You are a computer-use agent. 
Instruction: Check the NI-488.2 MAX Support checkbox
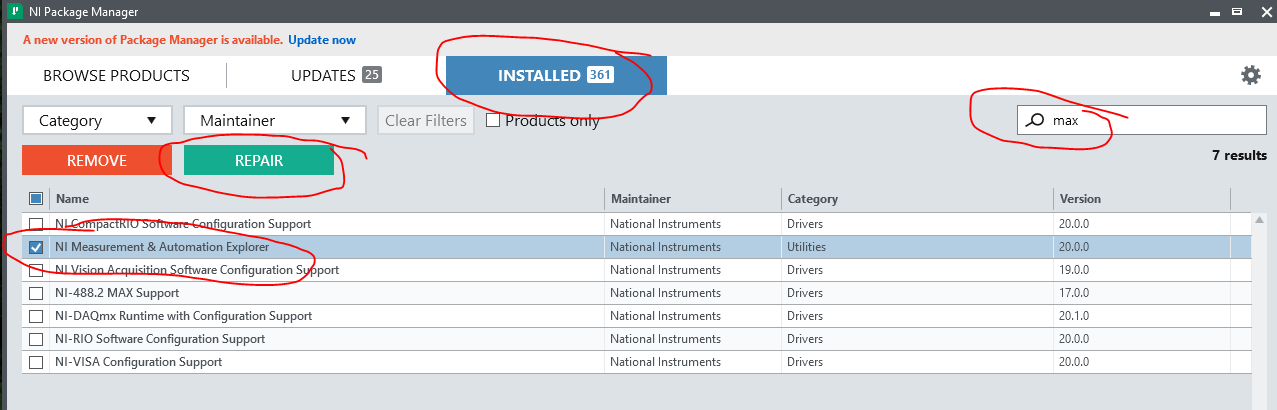coord(36,293)
